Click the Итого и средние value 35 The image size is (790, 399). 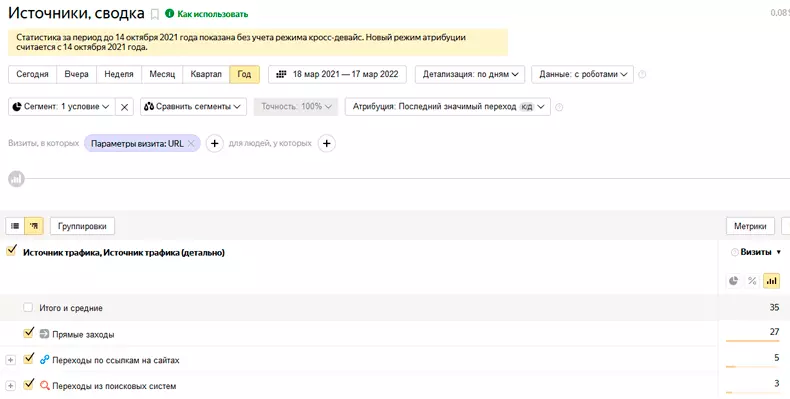tap(774, 307)
